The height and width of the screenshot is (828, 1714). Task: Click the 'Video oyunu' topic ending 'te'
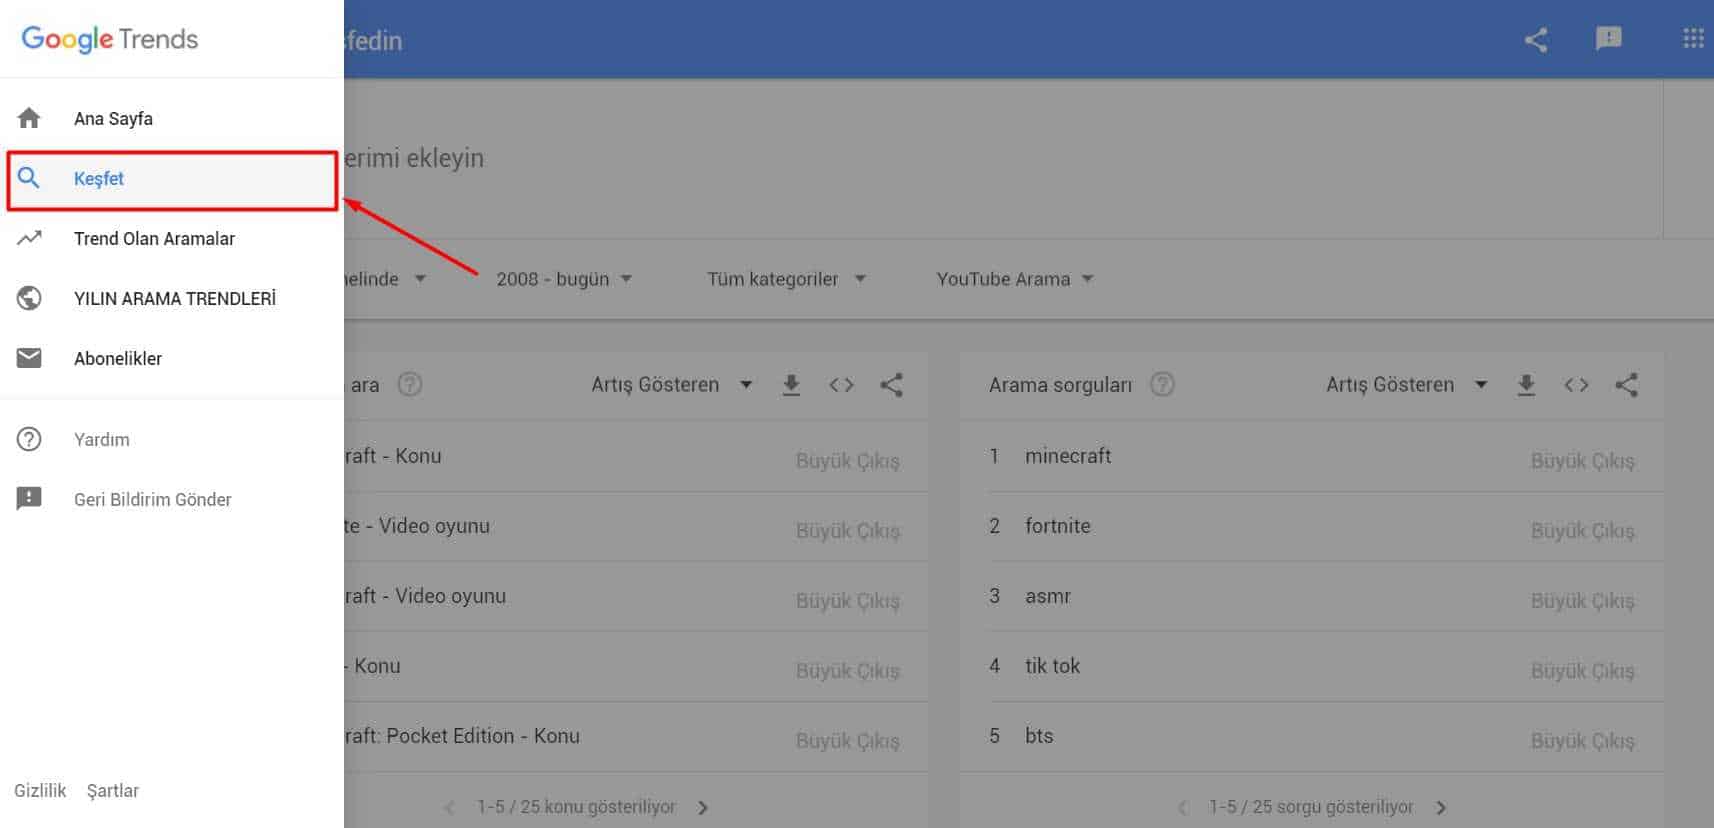[x=417, y=526]
